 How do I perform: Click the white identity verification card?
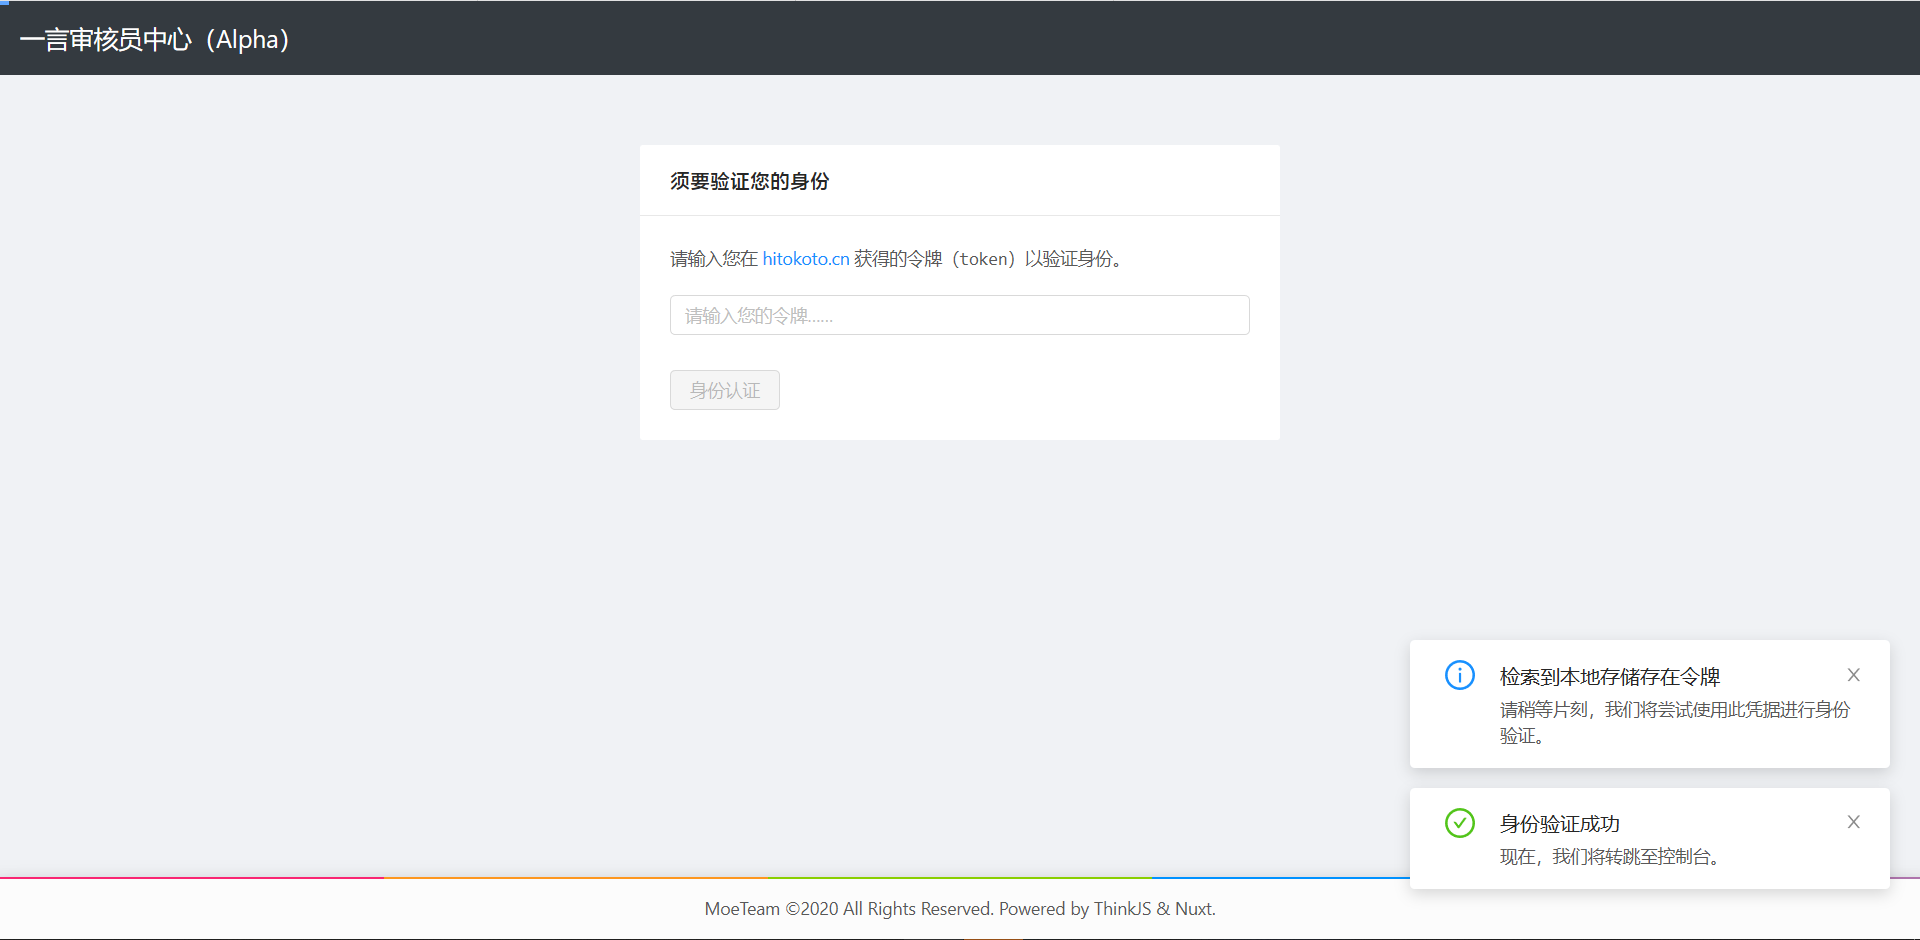tap(959, 292)
